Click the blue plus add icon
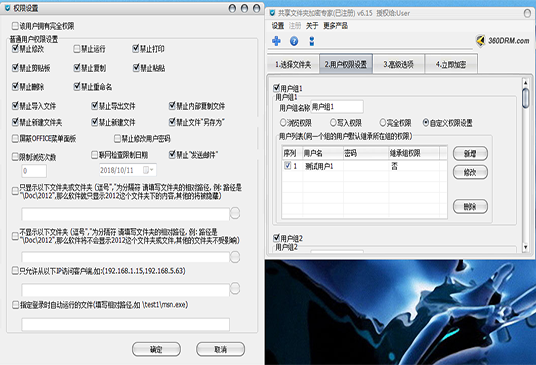Screen dimensions: 536x365 pyautogui.click(x=276, y=41)
